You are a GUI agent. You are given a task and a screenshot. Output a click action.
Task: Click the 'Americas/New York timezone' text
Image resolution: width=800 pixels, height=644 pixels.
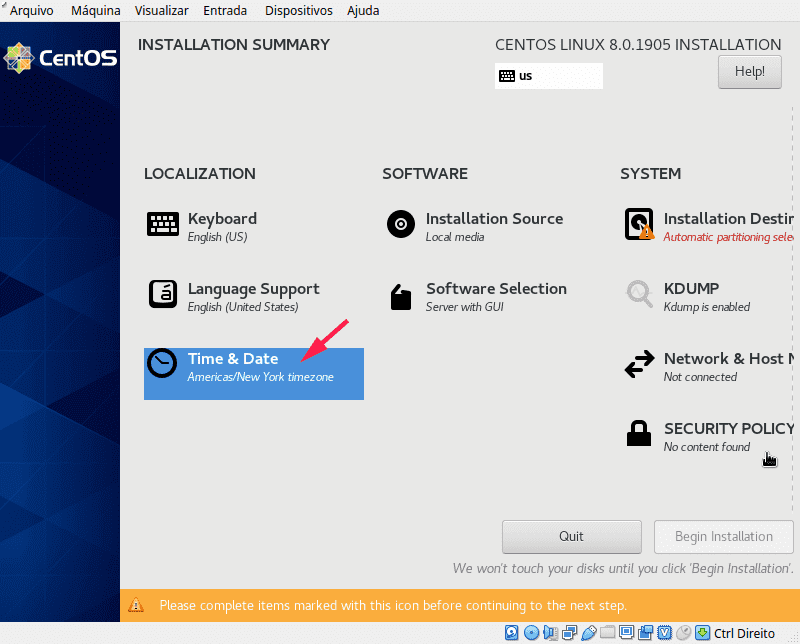coord(260,377)
